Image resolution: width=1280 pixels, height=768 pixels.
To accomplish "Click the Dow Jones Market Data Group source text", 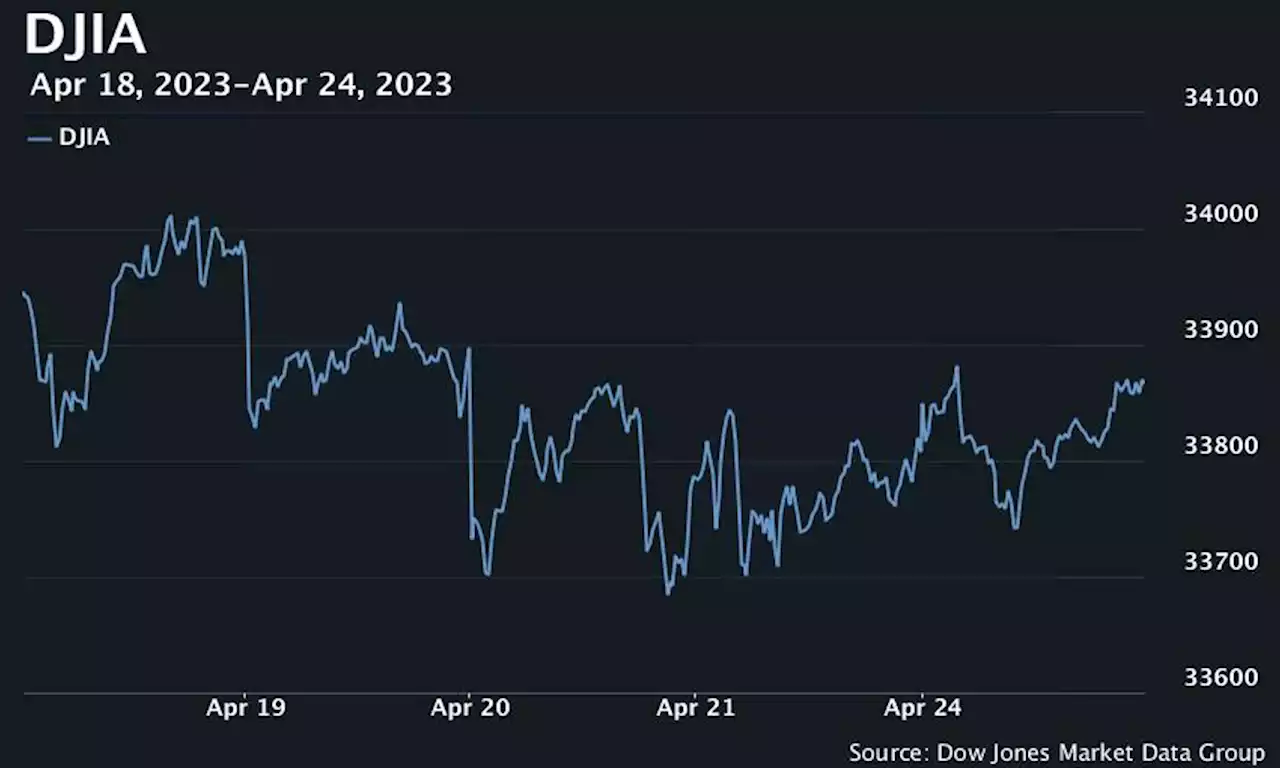I will tap(1057, 752).
